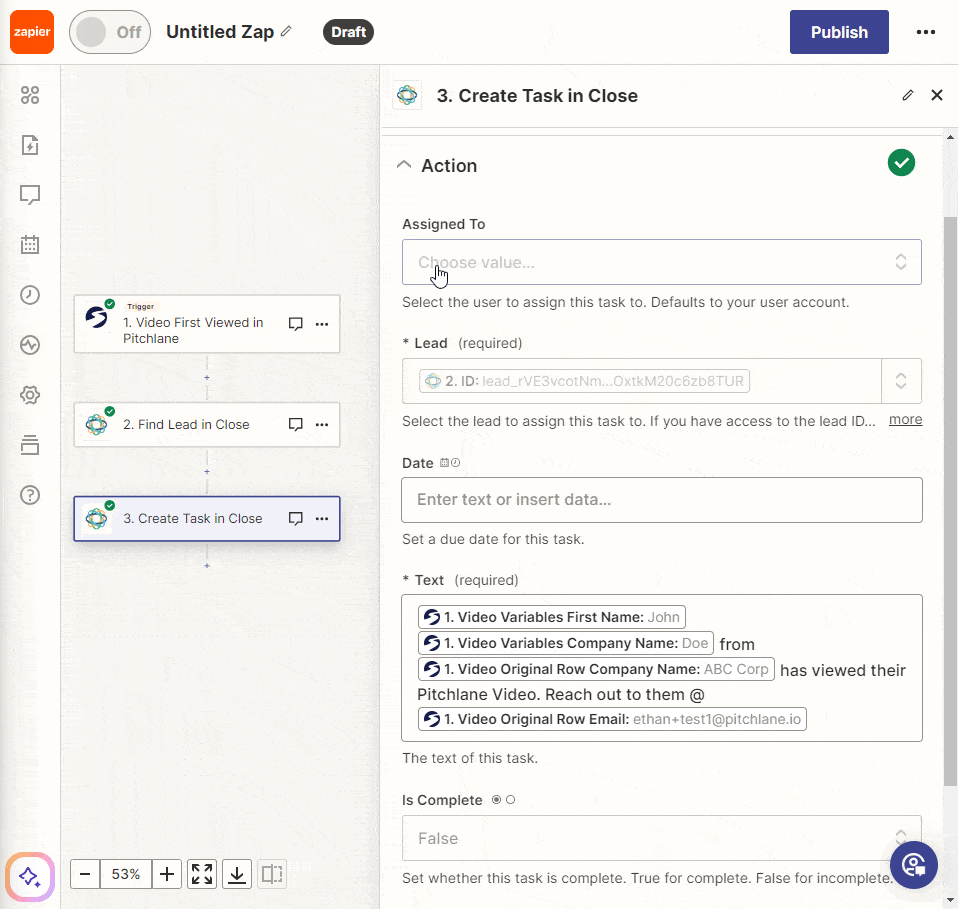Open the settings gear sidebar icon
The image size is (958, 909).
coord(30,395)
